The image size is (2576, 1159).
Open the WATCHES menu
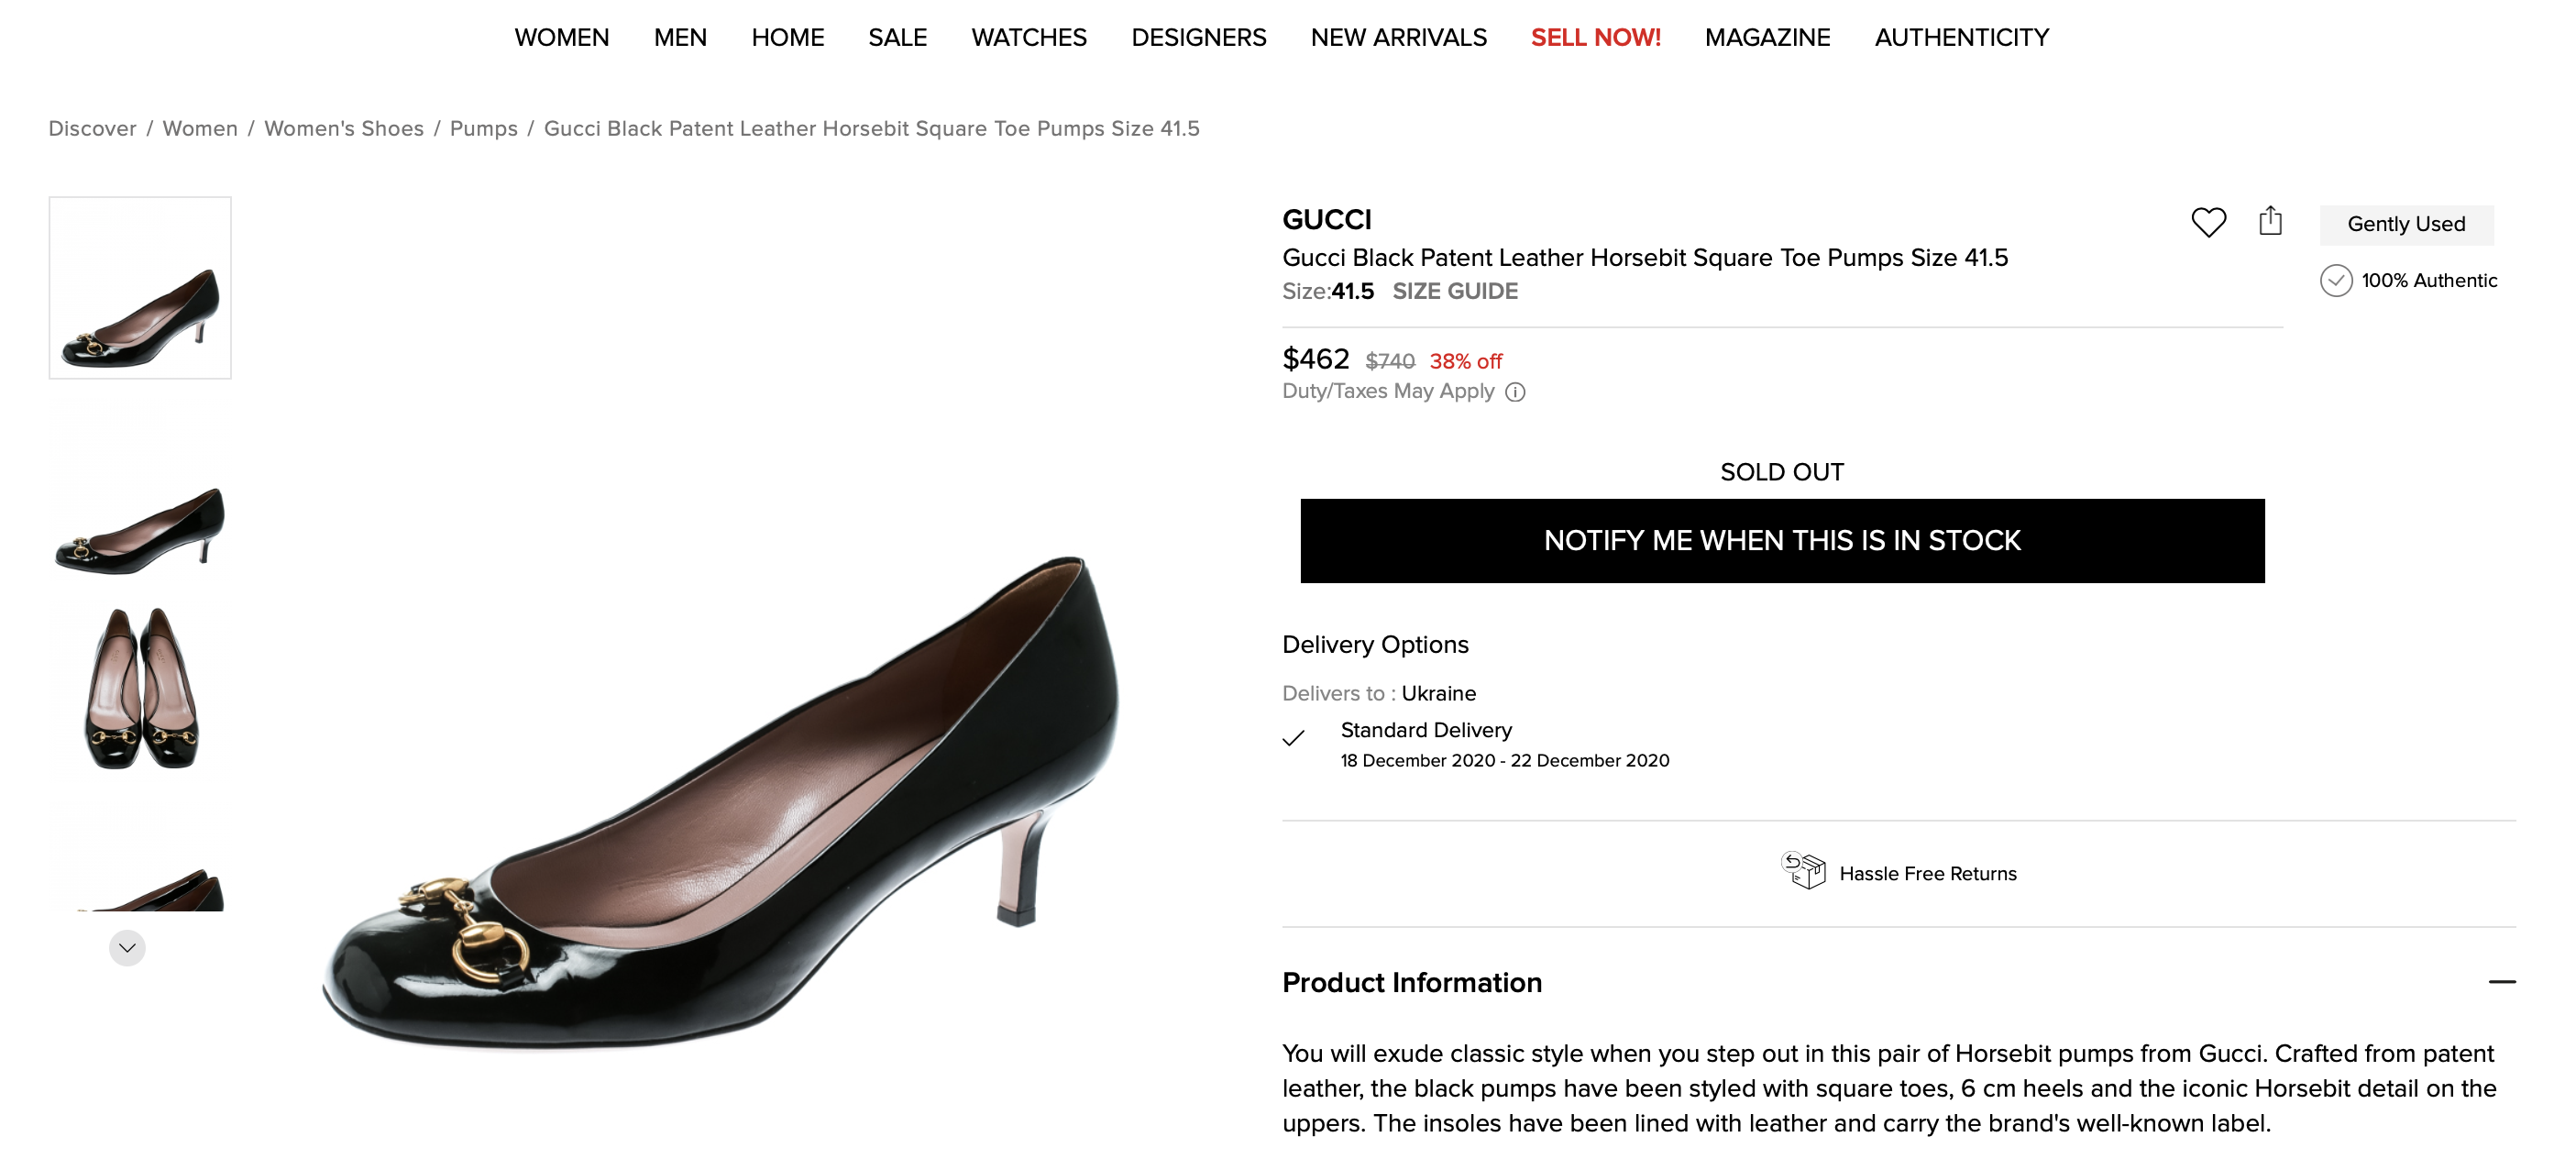1028,38
